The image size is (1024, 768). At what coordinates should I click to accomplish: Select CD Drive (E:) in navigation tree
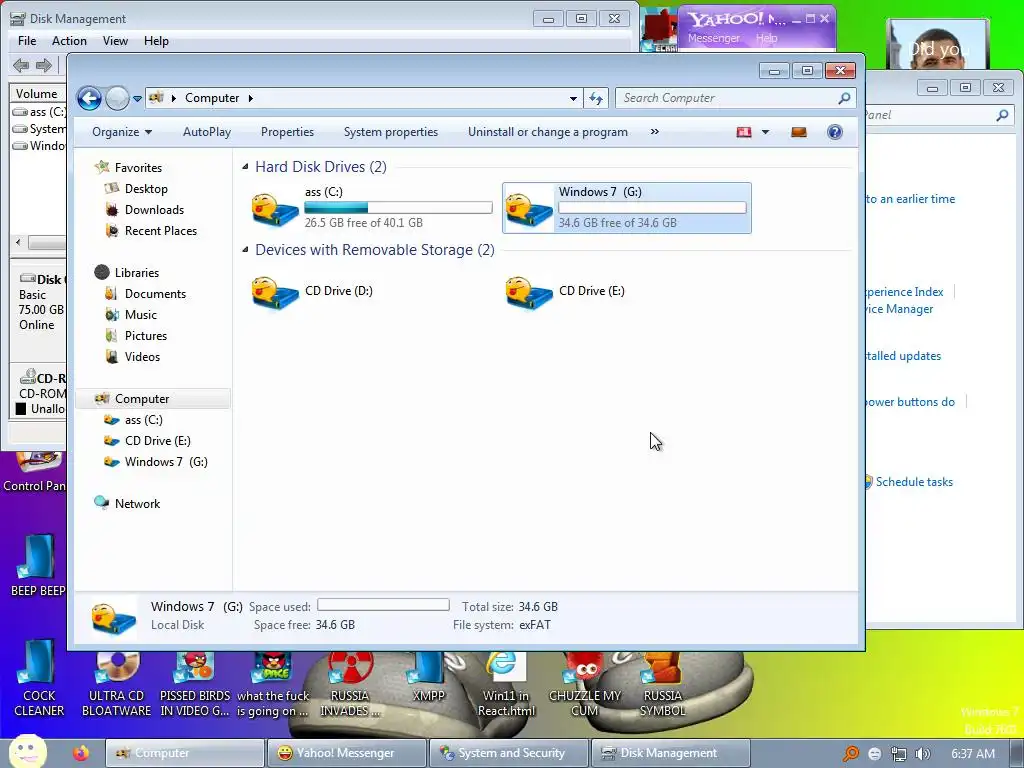coord(157,441)
